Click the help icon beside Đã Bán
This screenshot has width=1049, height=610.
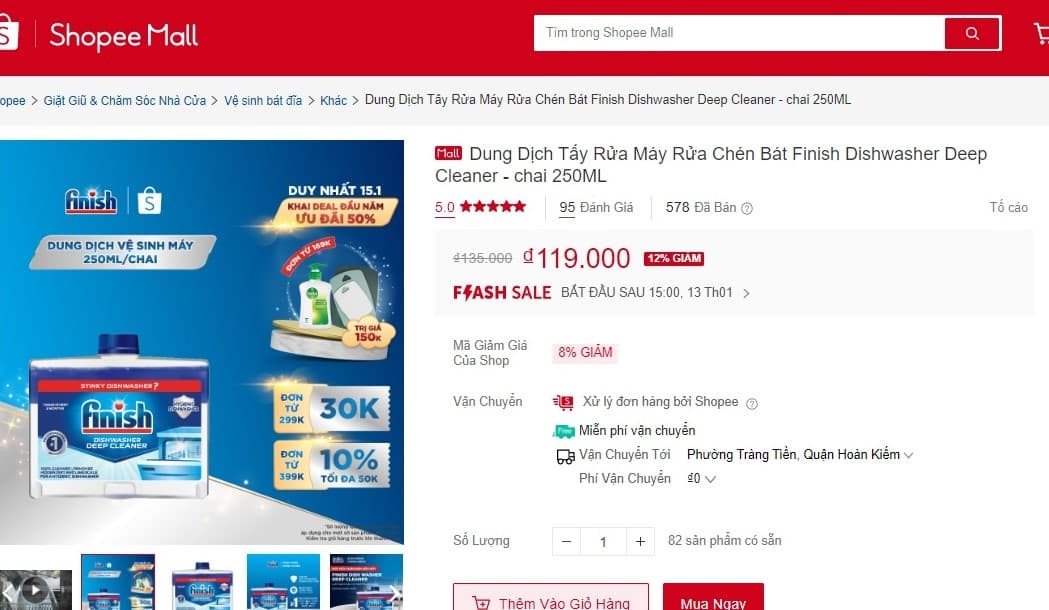click(x=747, y=208)
